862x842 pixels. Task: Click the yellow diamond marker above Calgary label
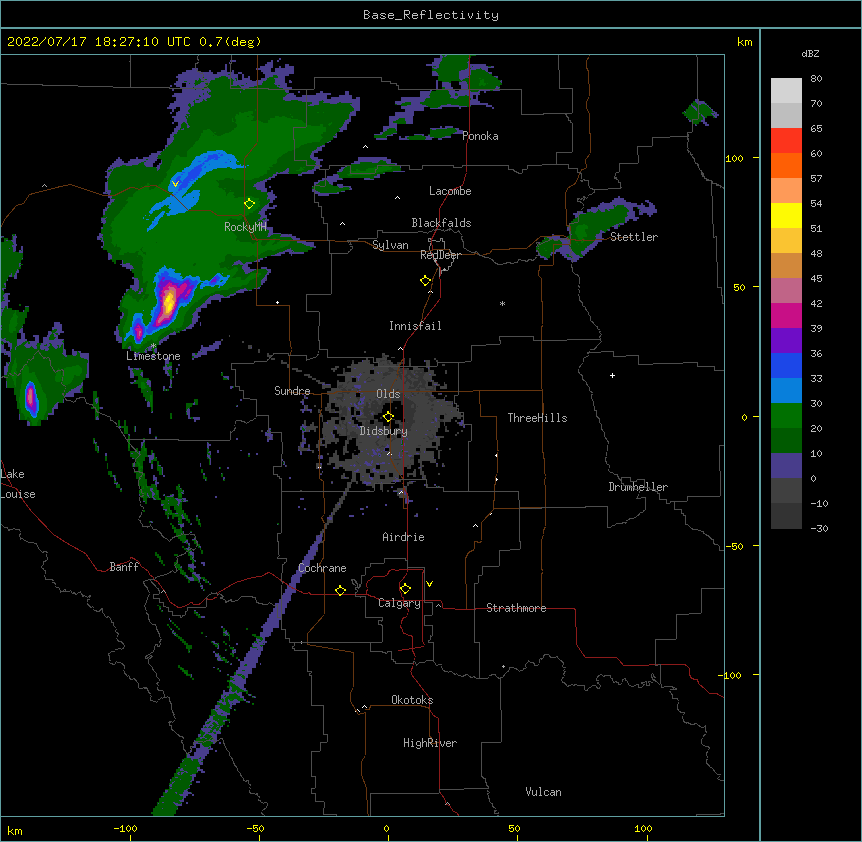point(405,589)
